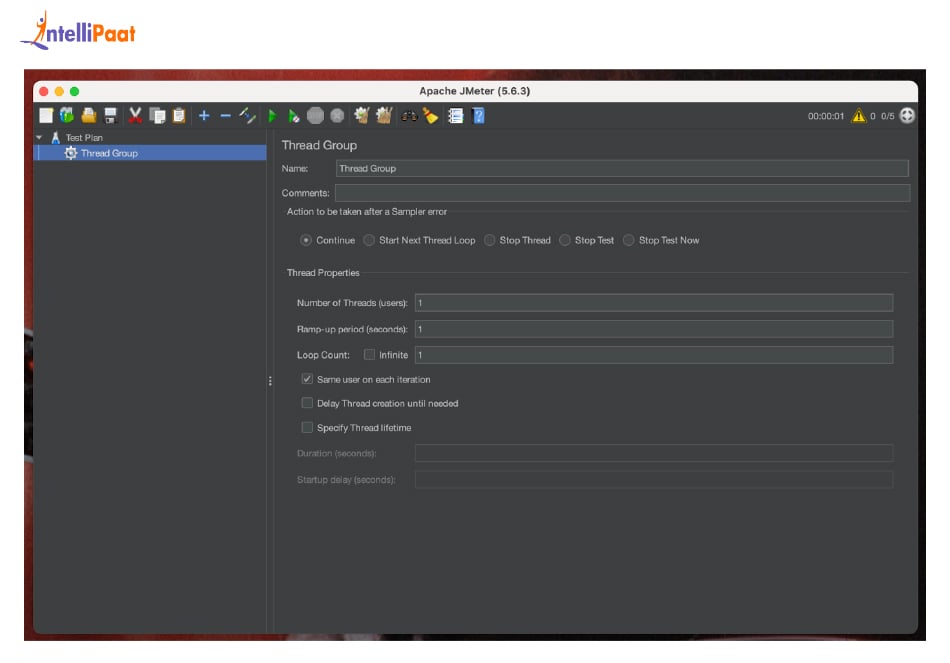Stop the test with gray octagon icon
The width and height of the screenshot is (950, 663).
pos(315,116)
